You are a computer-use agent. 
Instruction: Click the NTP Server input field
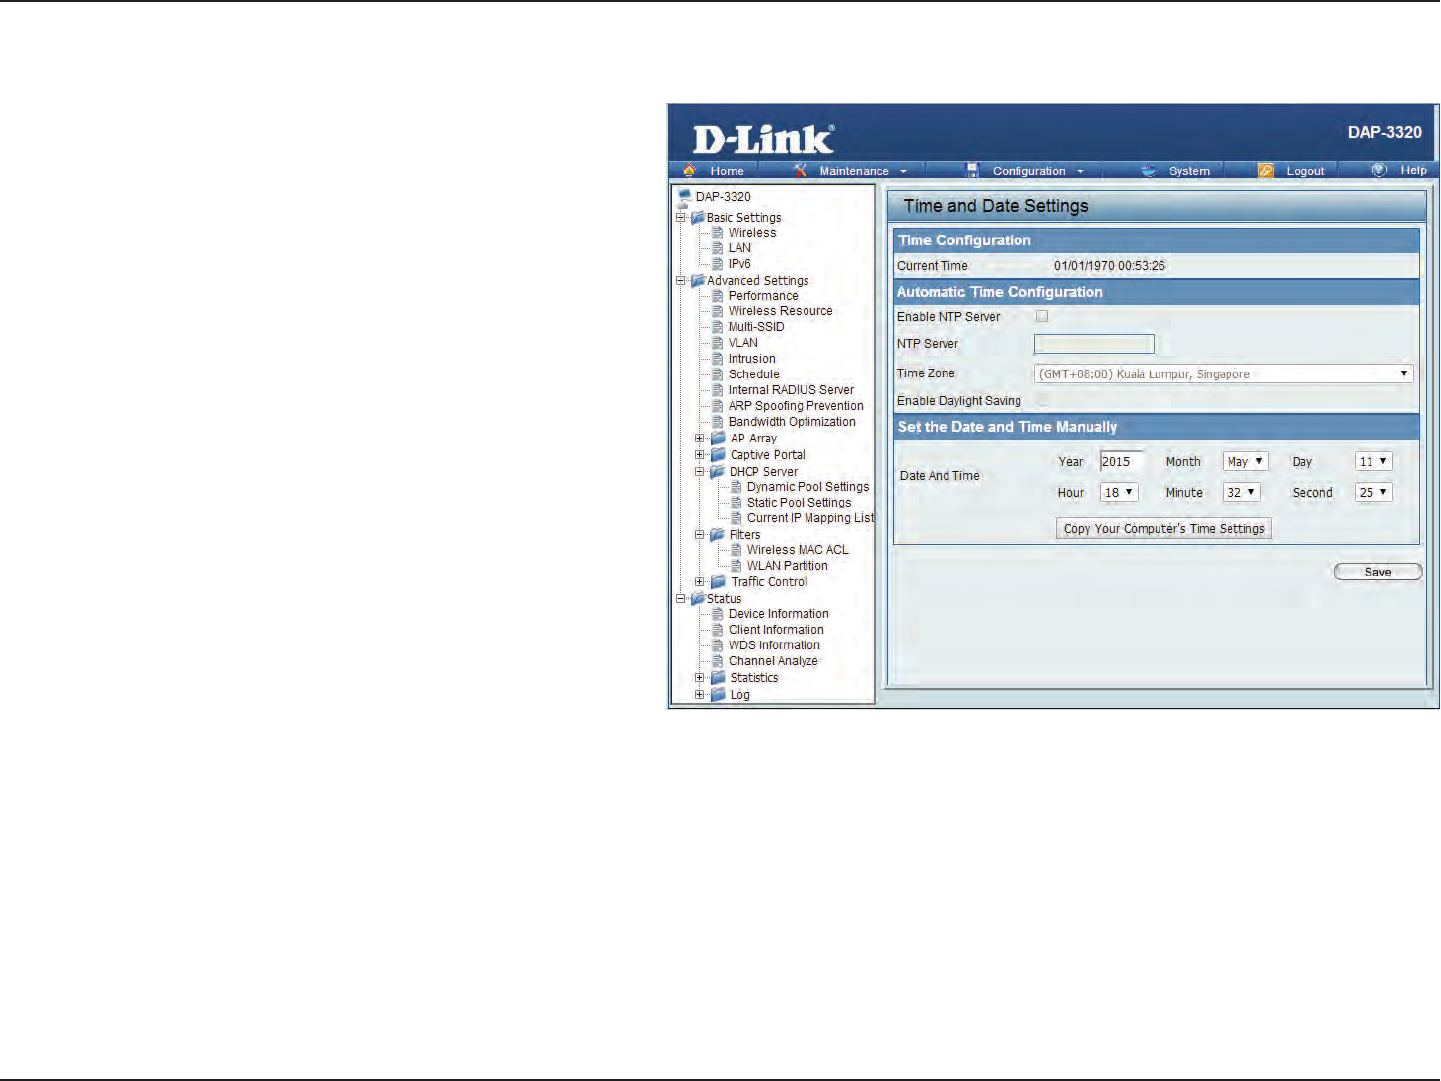(1094, 344)
